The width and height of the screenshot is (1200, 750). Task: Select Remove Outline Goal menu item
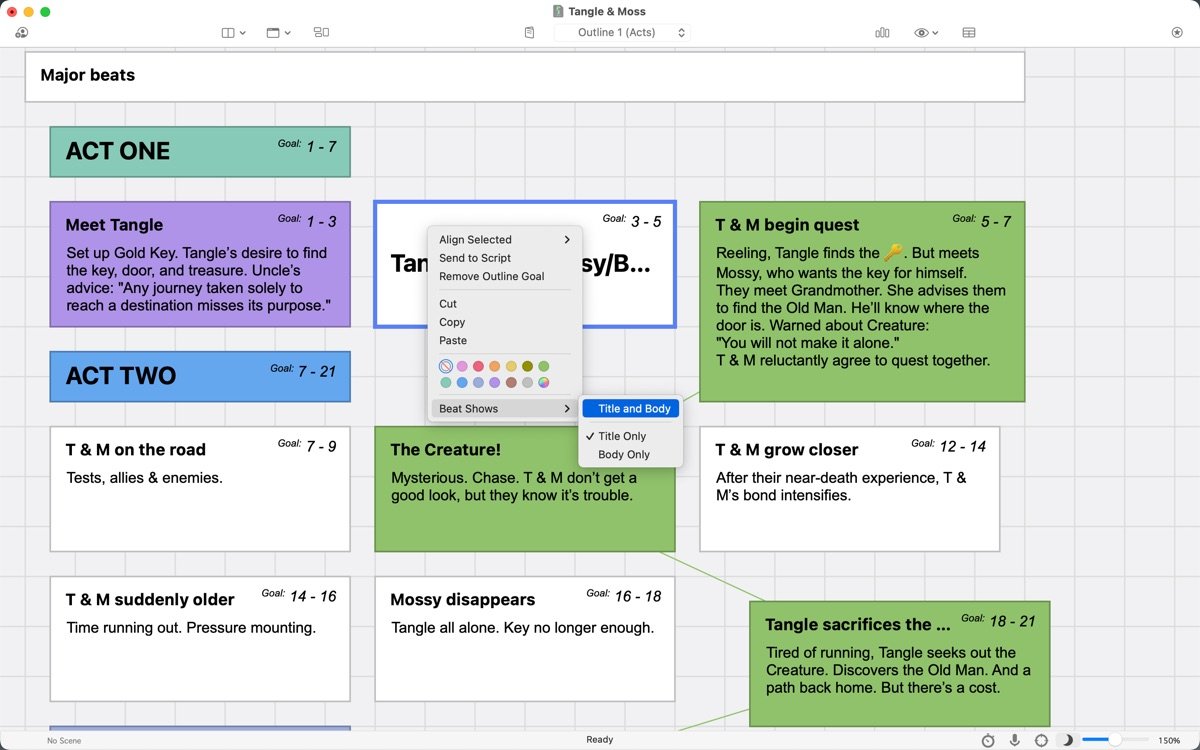pos(492,276)
